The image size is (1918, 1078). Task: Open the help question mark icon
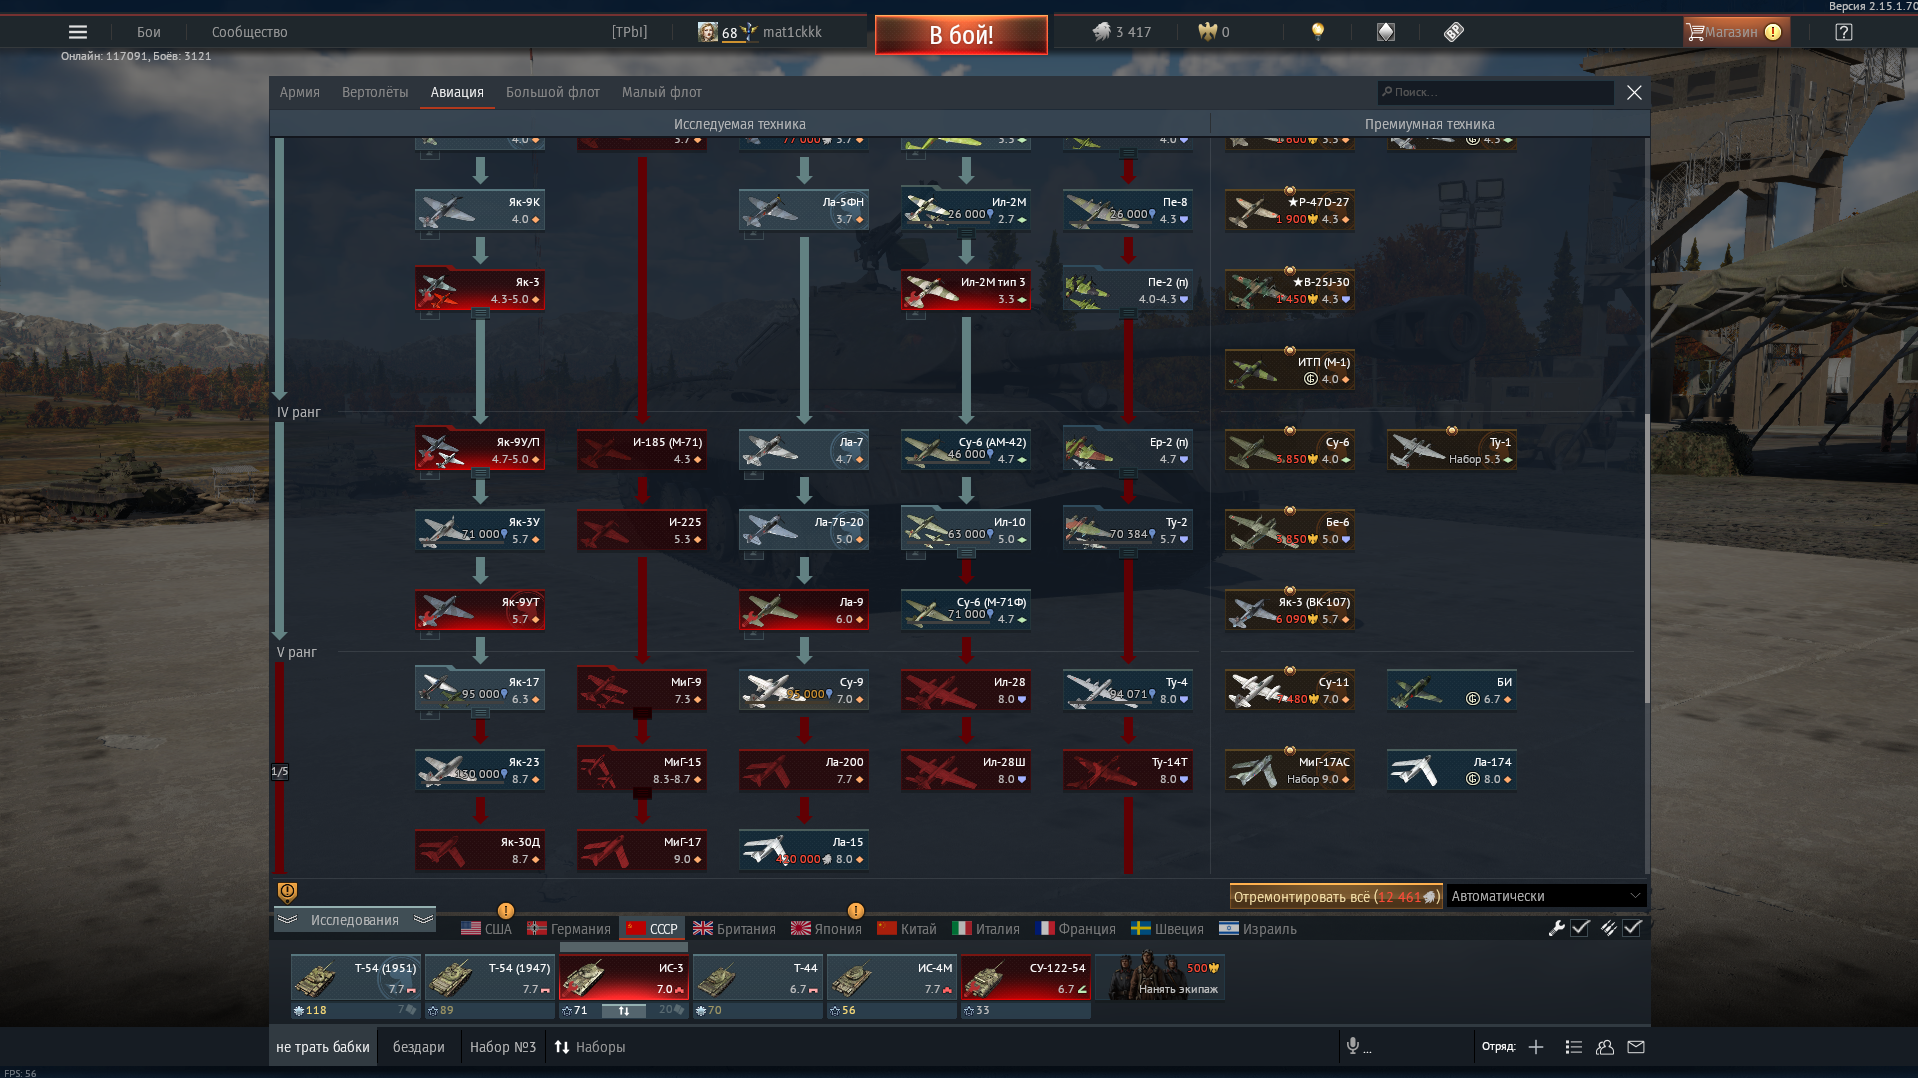(x=1844, y=32)
